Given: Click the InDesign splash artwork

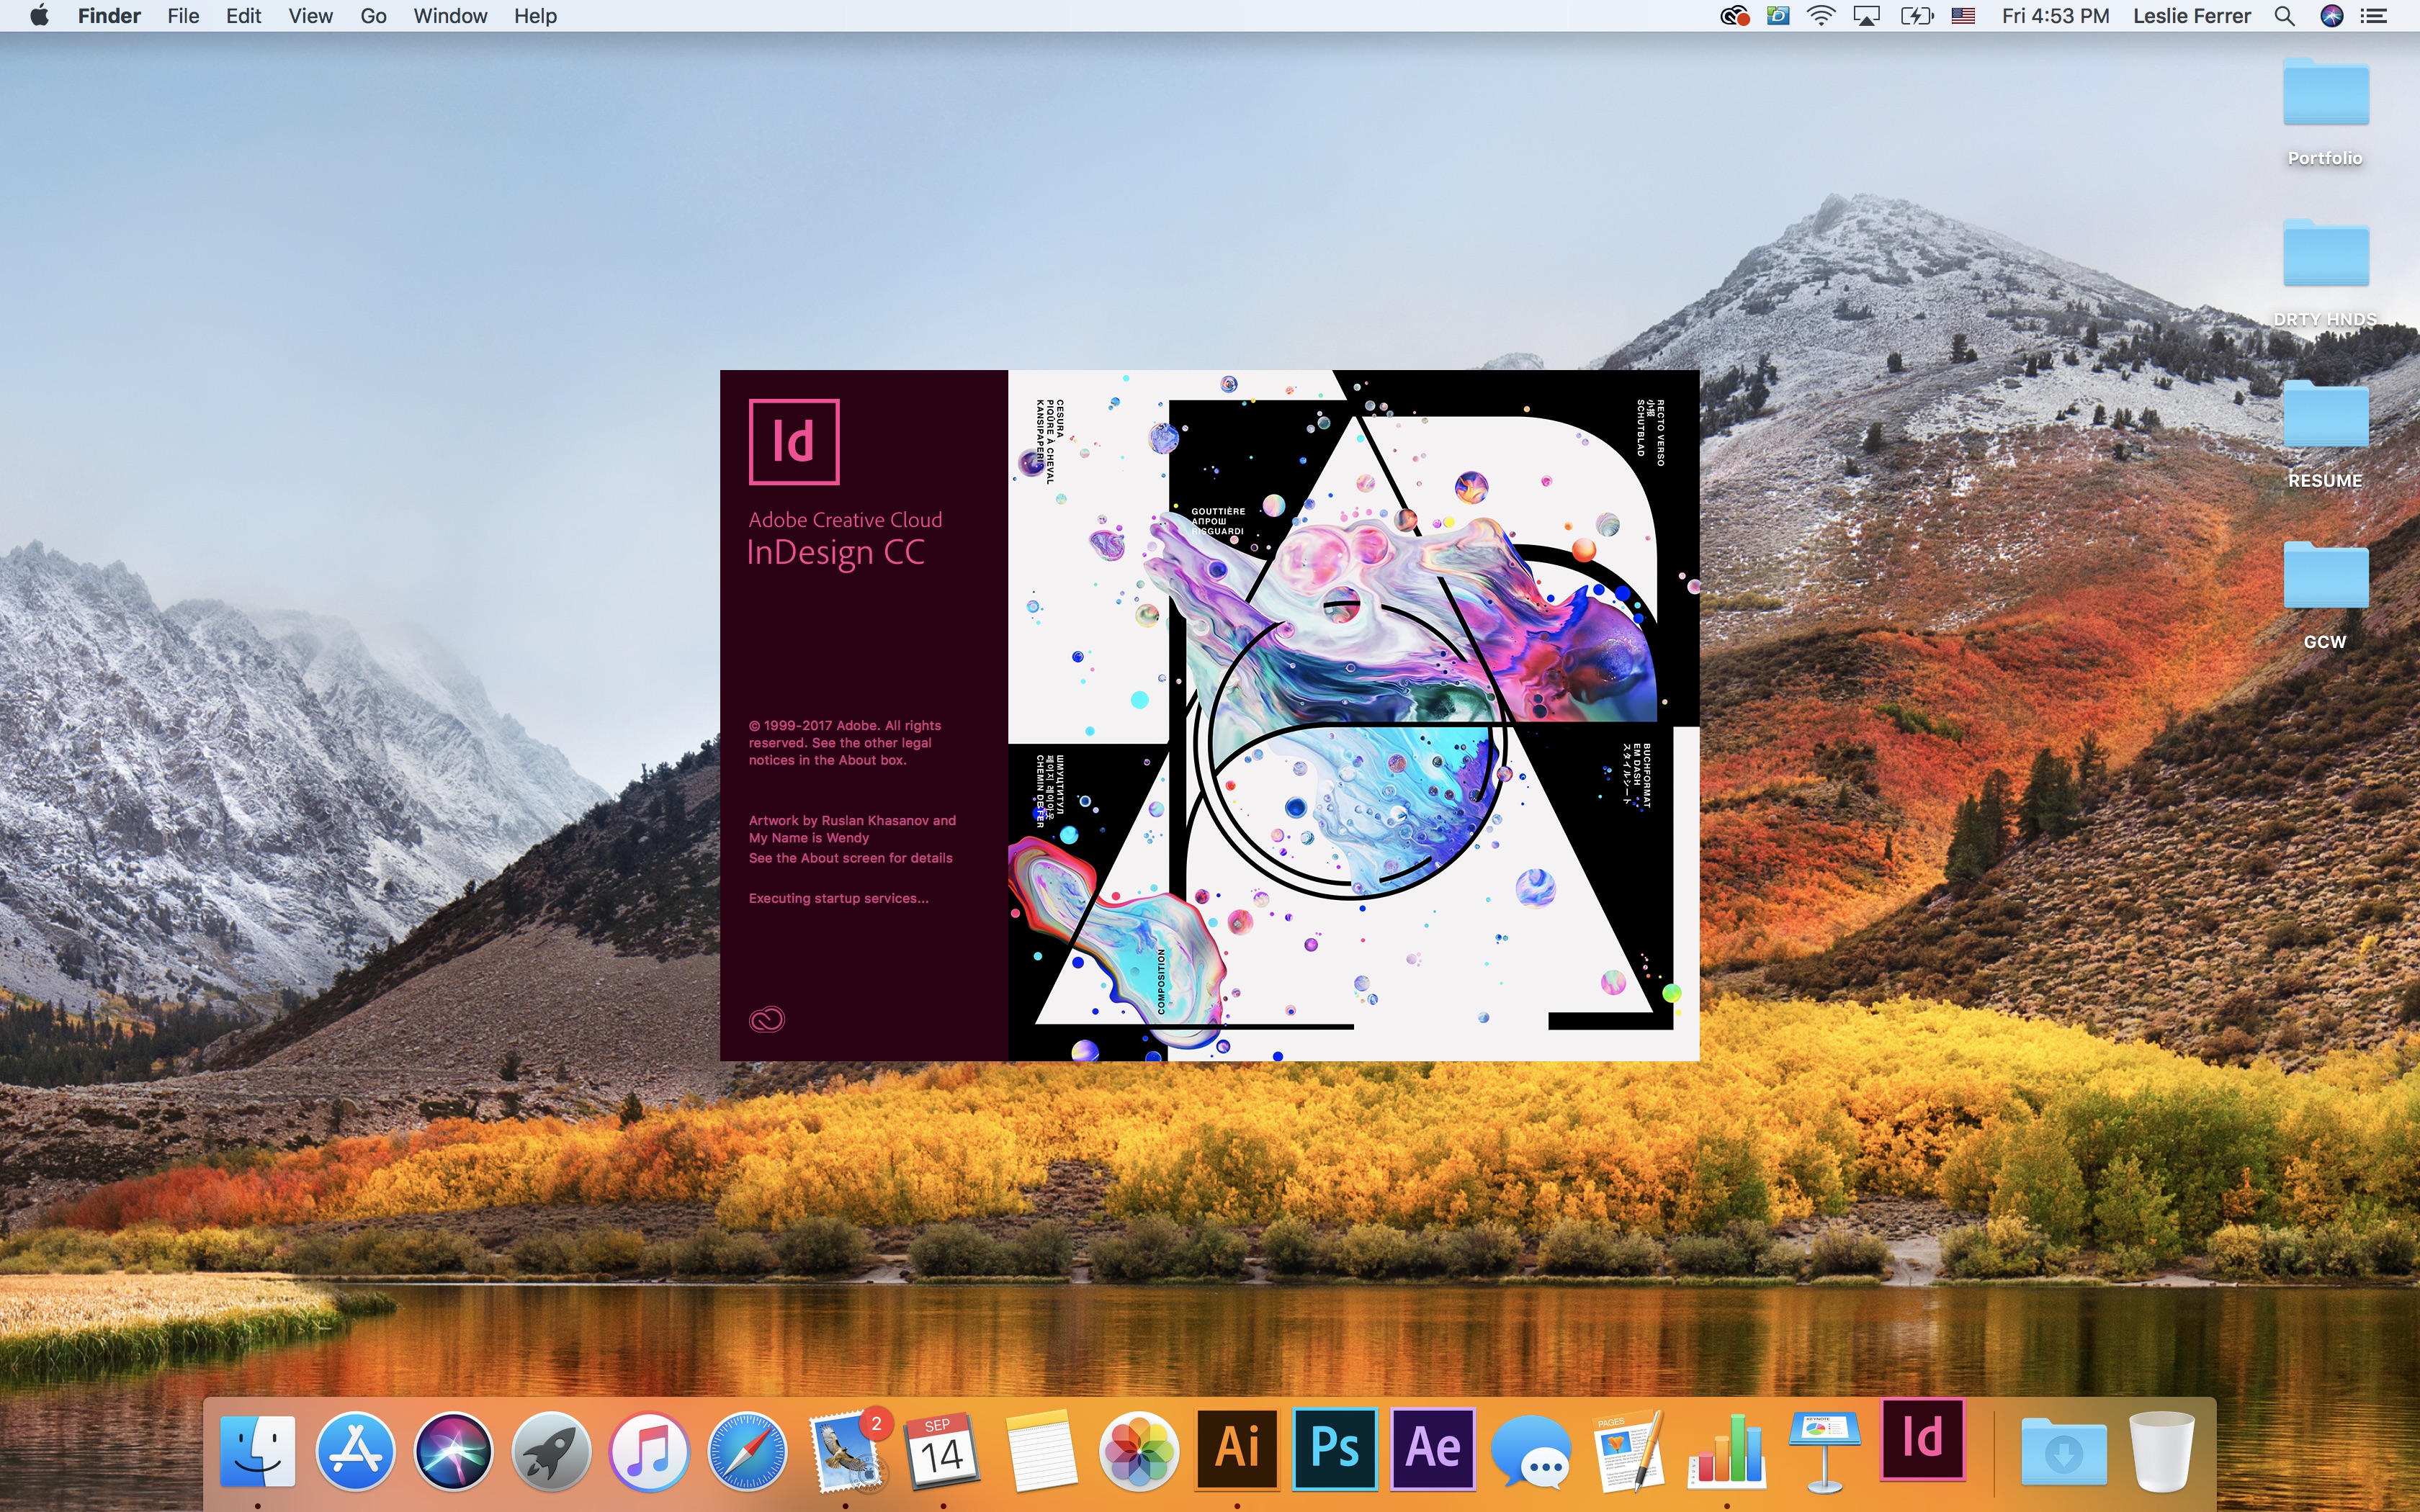Looking at the screenshot, I should click(1353, 715).
